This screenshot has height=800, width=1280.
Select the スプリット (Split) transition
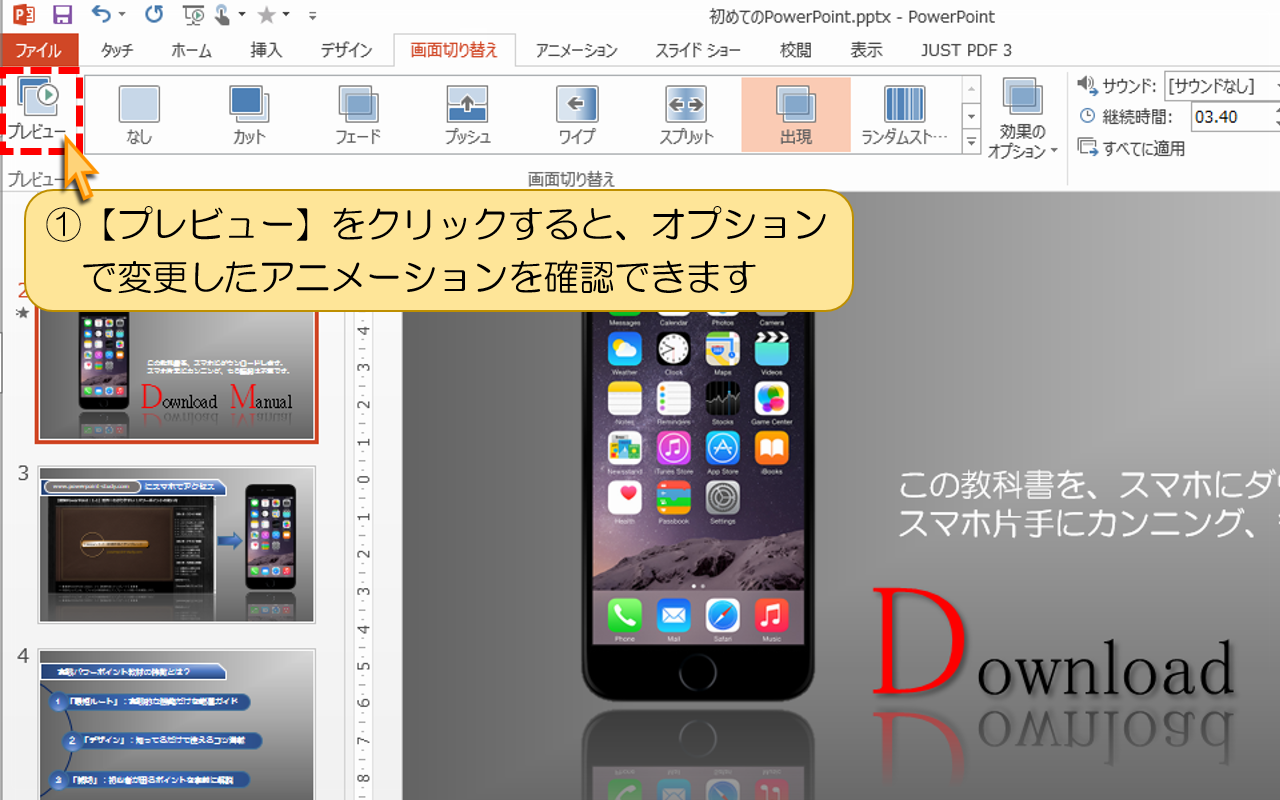[686, 115]
